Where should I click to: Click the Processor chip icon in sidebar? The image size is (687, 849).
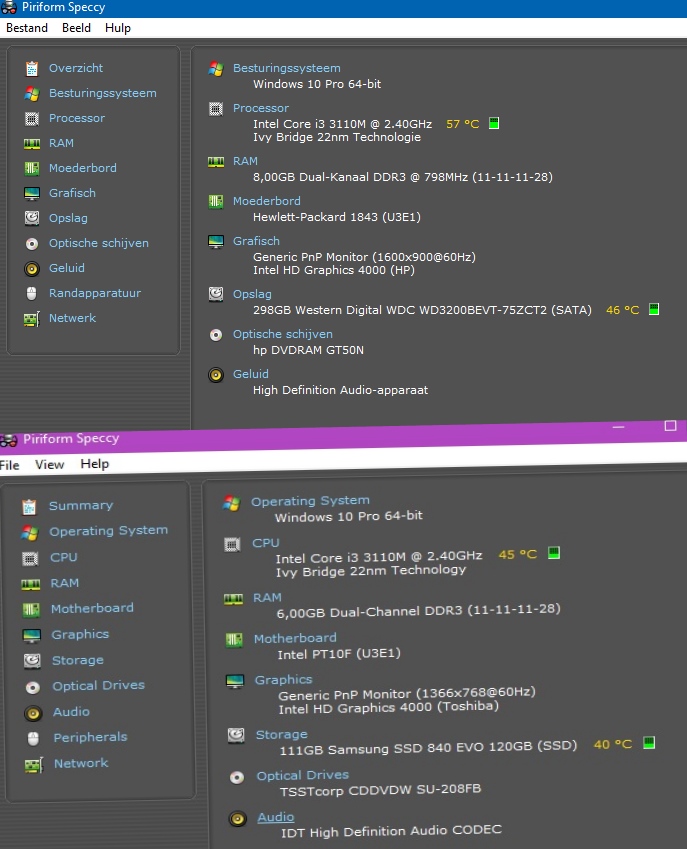32,119
